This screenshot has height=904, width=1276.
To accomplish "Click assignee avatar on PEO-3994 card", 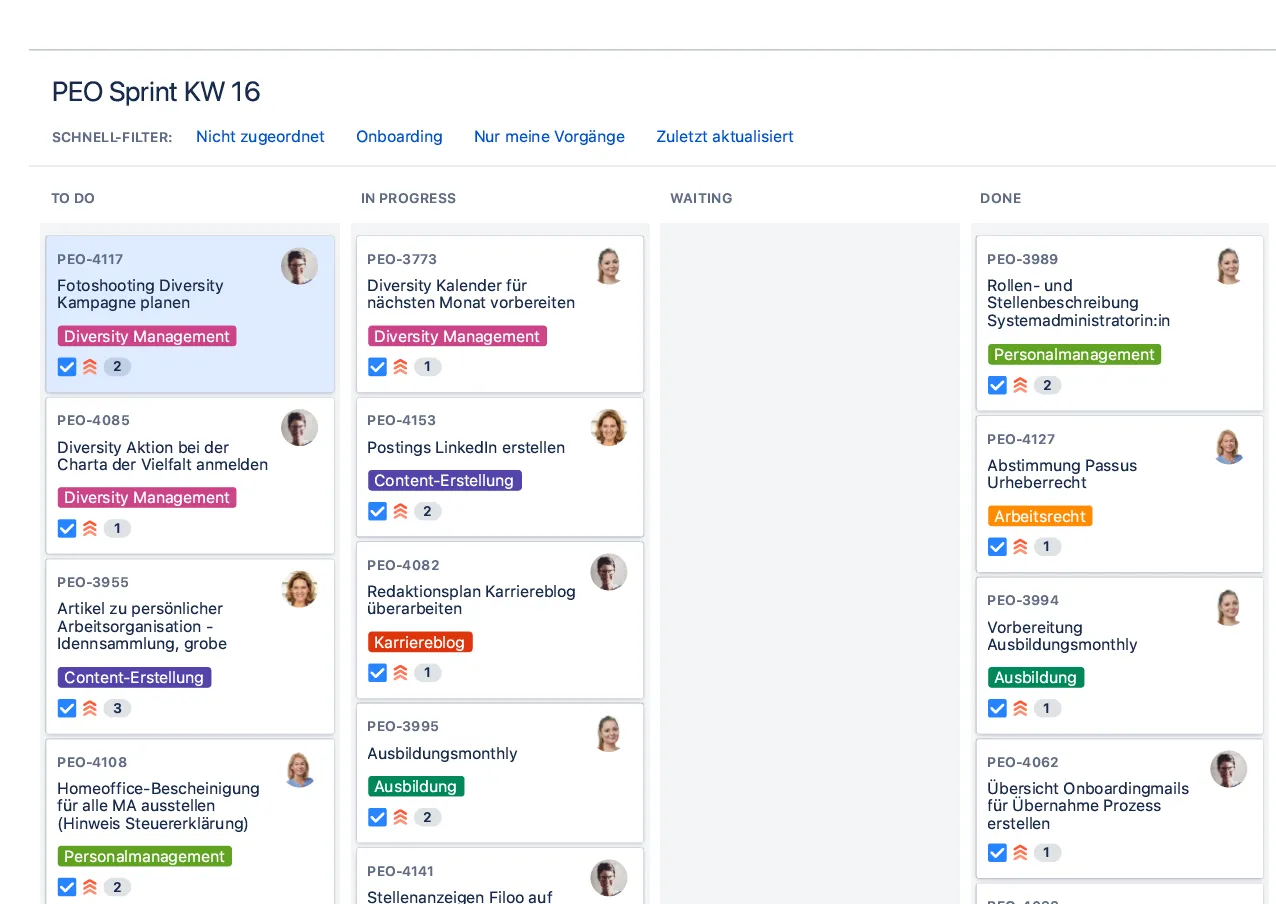I will (x=1229, y=608).
